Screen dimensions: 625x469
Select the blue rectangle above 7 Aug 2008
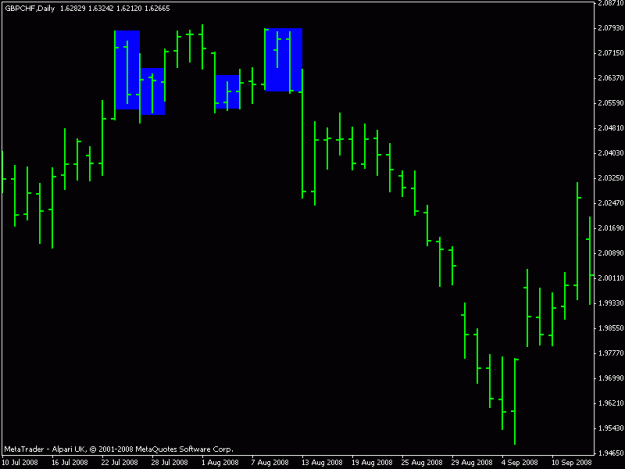click(283, 60)
